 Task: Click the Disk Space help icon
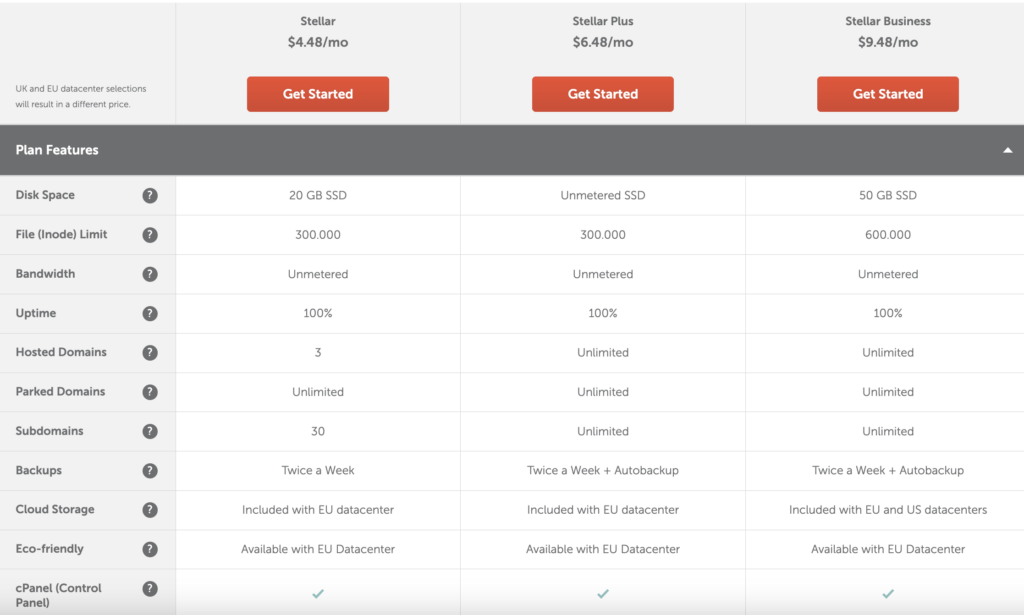point(150,195)
